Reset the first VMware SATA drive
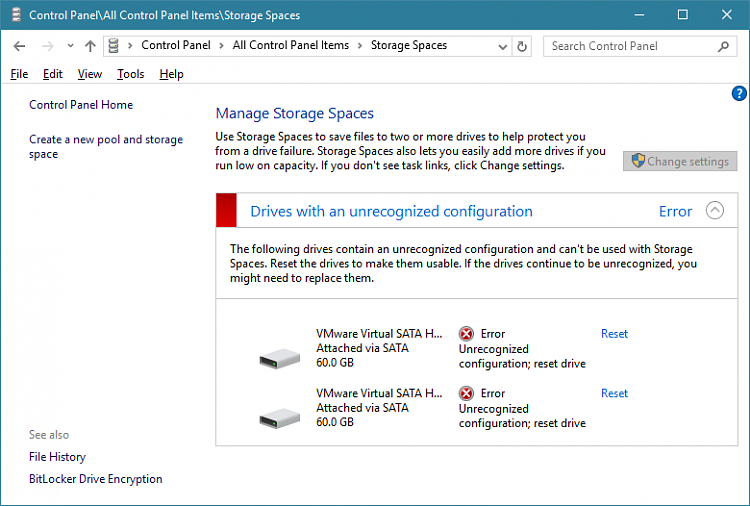Image resolution: width=750 pixels, height=506 pixels. click(x=614, y=334)
